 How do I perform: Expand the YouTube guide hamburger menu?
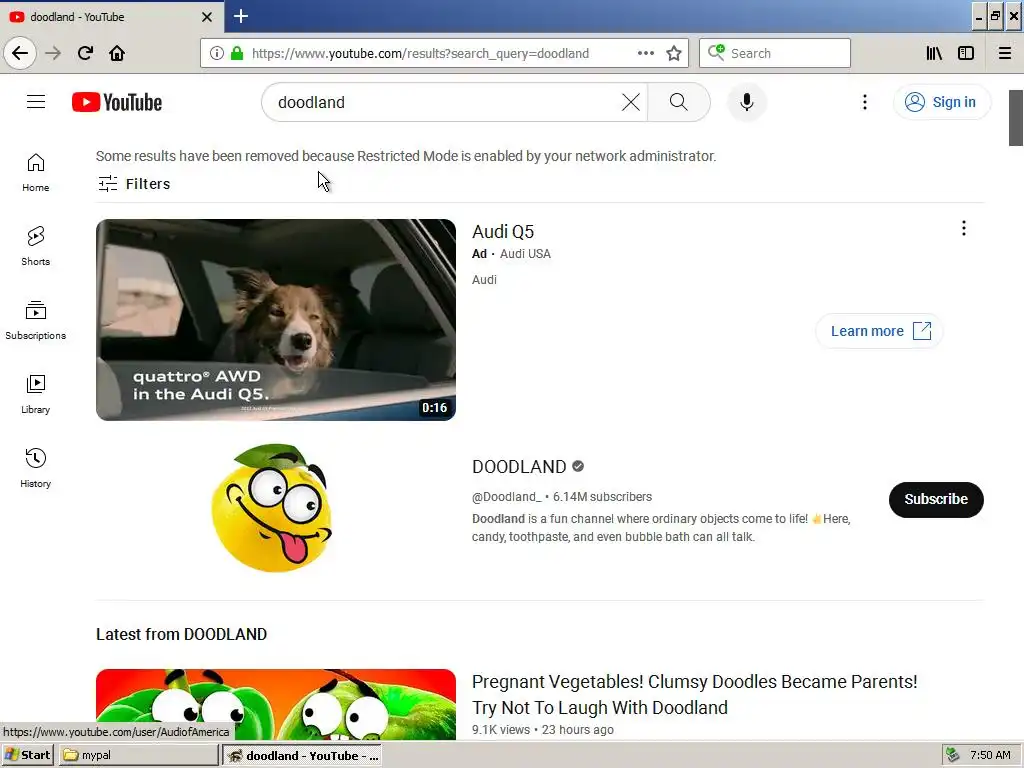(x=36, y=102)
